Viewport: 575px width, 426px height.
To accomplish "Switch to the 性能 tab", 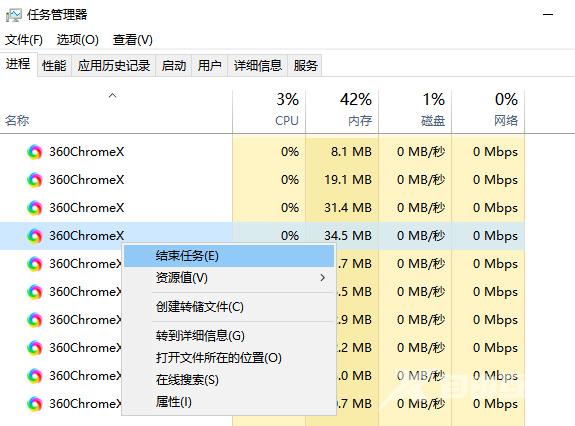I will point(54,66).
